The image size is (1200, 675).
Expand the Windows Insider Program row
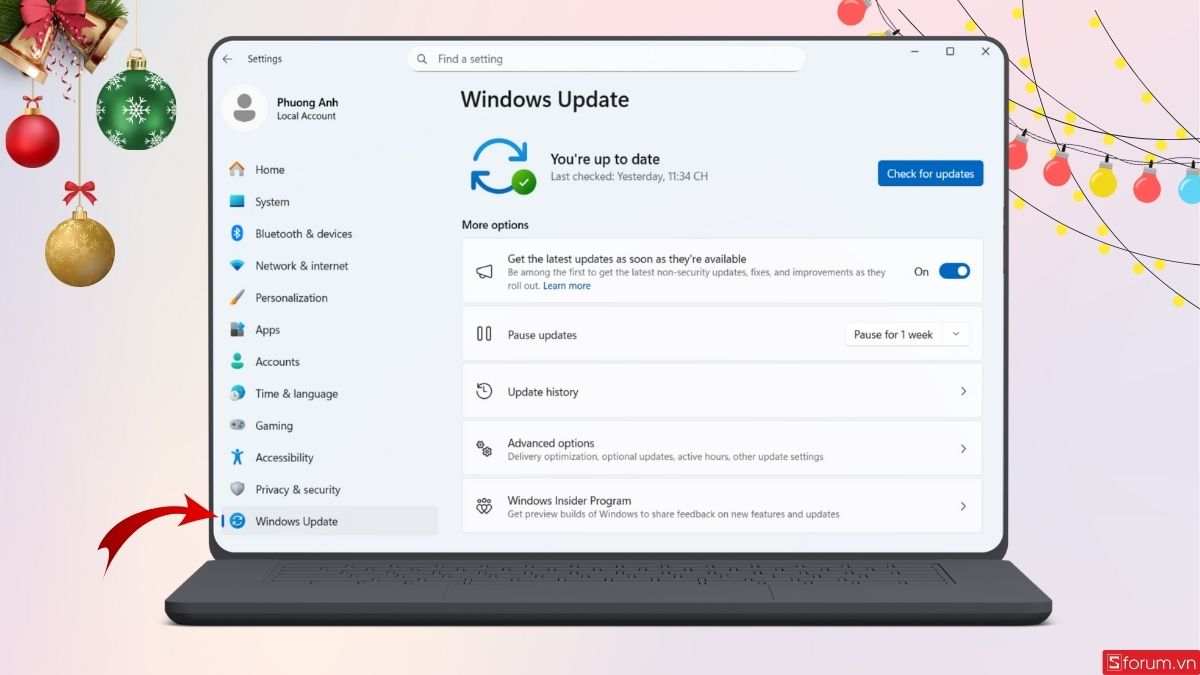tap(963, 506)
